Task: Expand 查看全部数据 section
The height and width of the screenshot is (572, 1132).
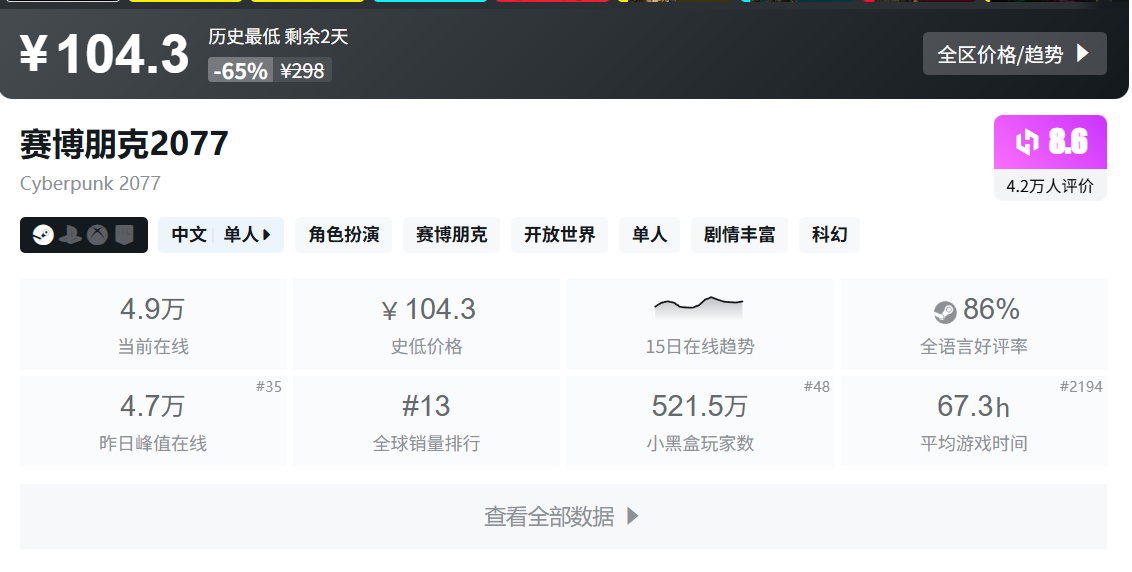Action: coord(563,516)
